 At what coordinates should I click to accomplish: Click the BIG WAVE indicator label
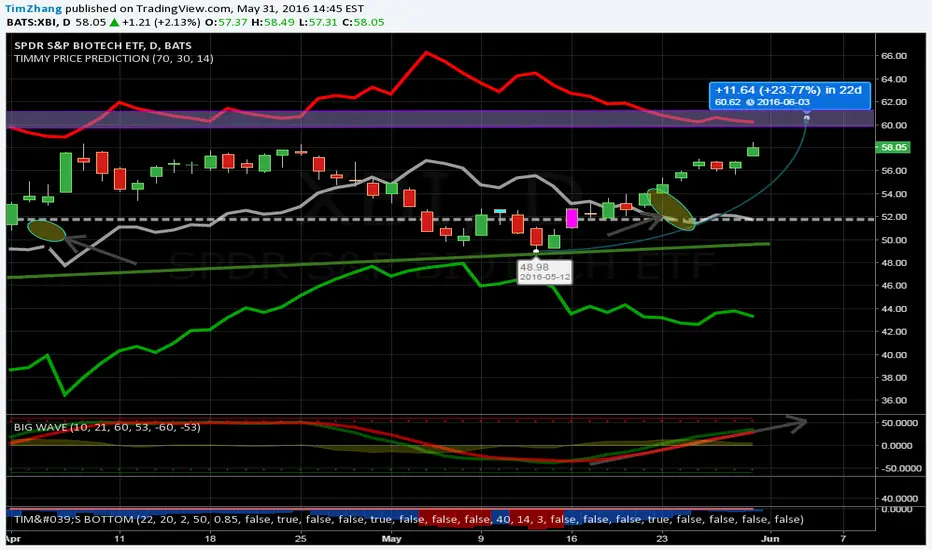pyautogui.click(x=107, y=427)
